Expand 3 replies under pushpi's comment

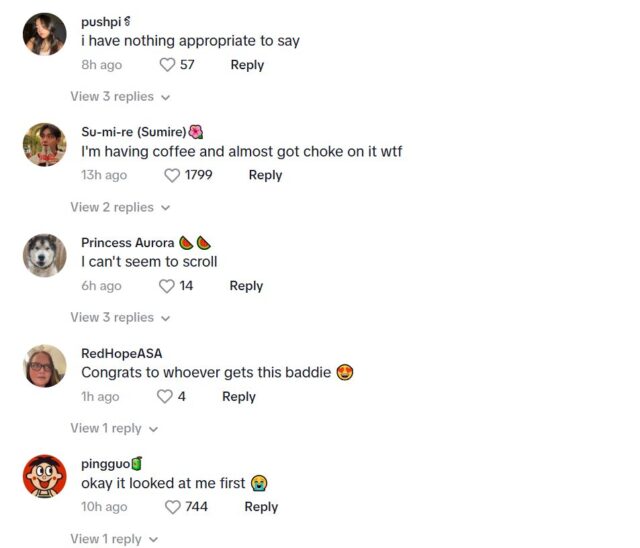[119, 97]
